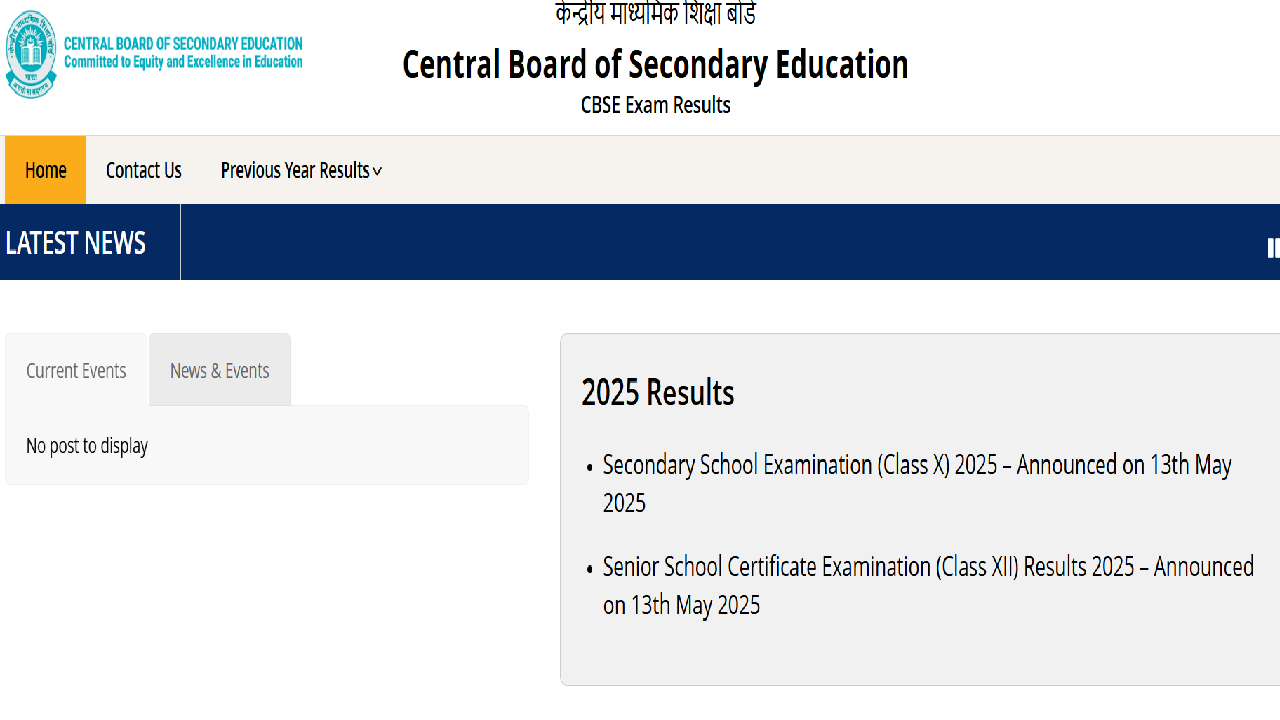The height and width of the screenshot is (720, 1280).
Task: Open Secondary School Examination Class X 2025 result
Action: 917,484
